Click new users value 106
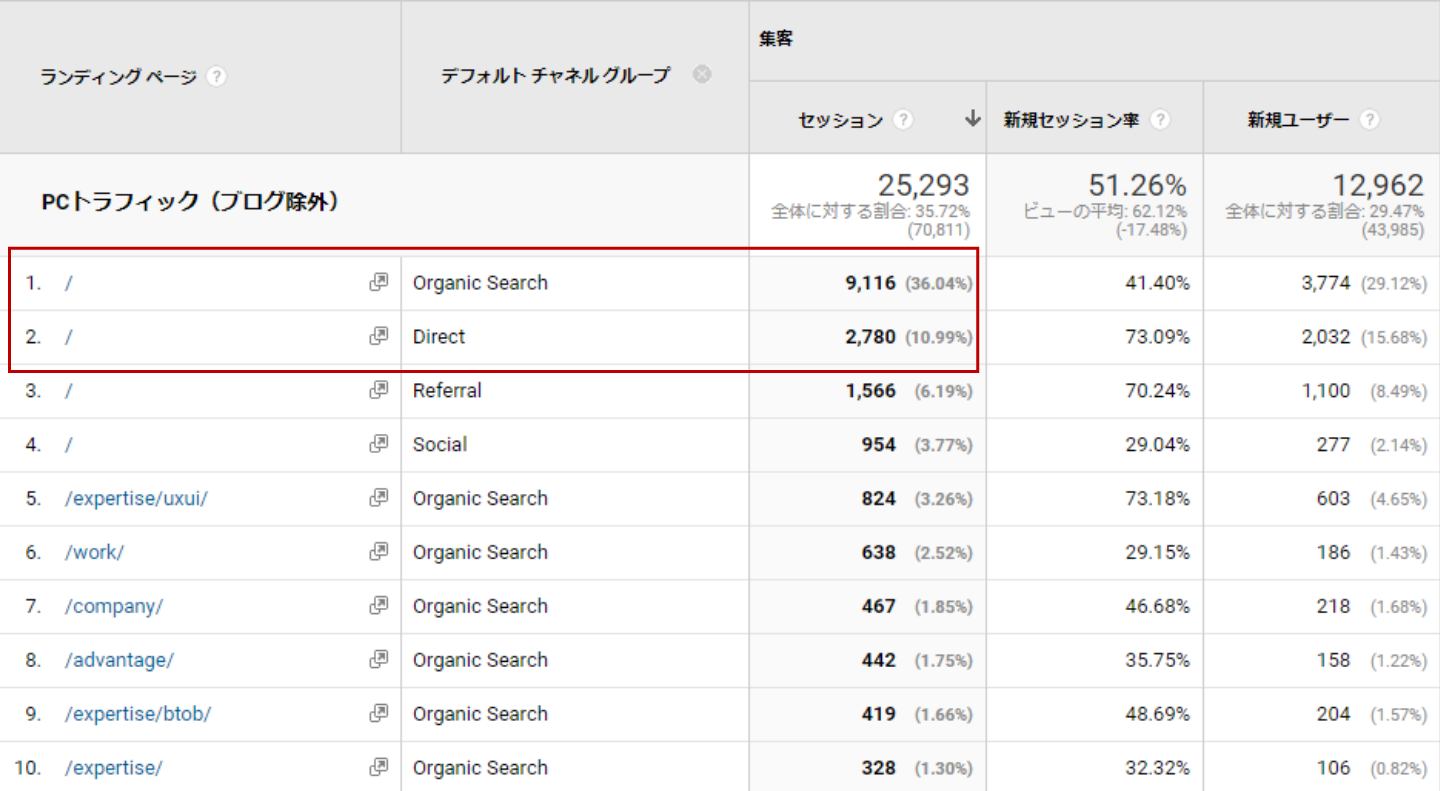The height and width of the screenshot is (791, 1440). 1333,769
